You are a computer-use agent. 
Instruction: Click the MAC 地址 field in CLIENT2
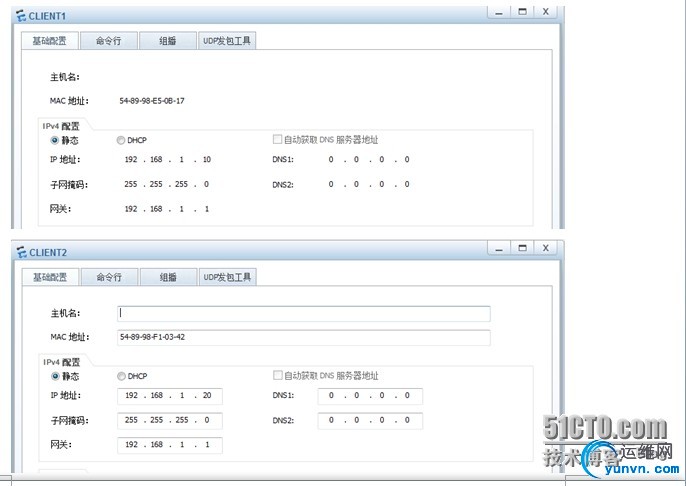[304, 337]
